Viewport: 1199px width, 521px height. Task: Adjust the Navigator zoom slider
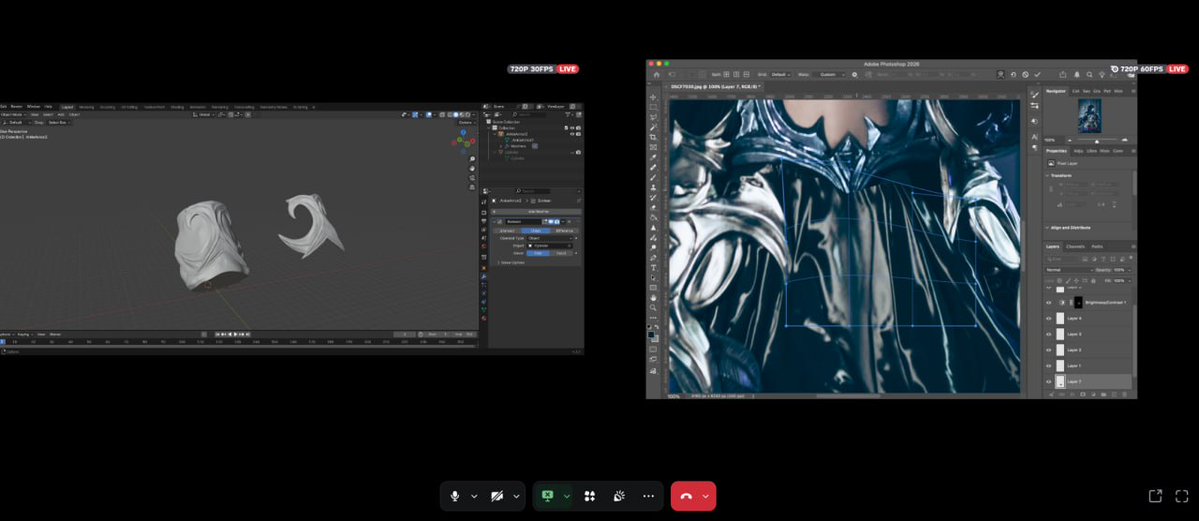1097,140
